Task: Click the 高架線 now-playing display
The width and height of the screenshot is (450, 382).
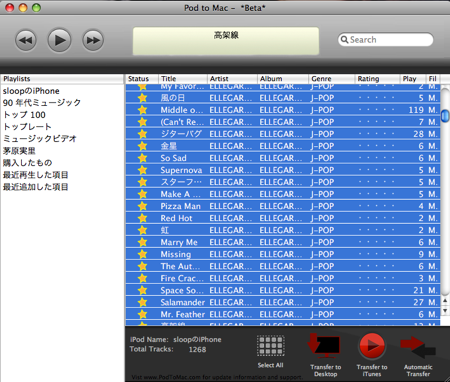Action: [226, 41]
